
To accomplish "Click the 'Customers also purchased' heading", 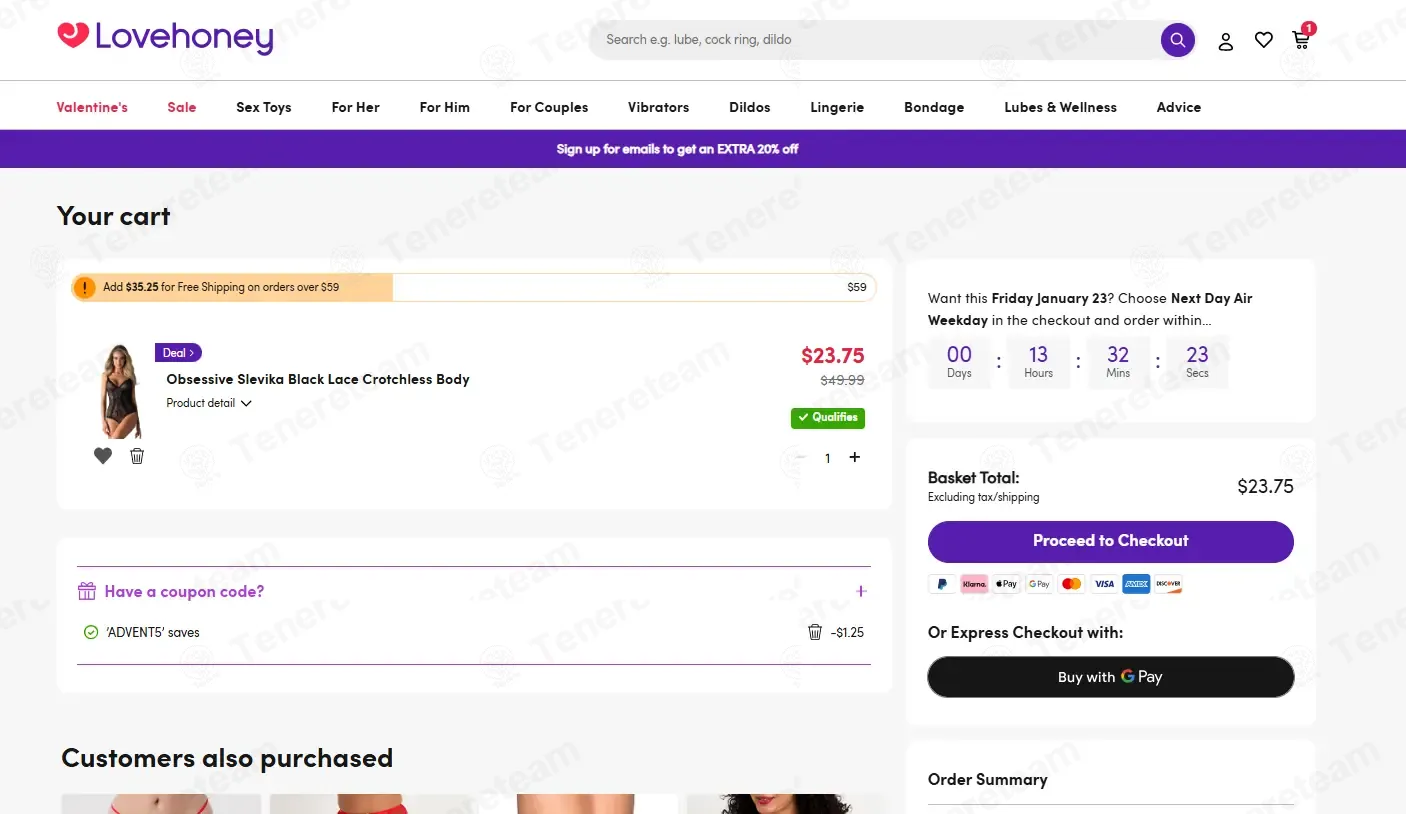I will pyautogui.click(x=227, y=758).
